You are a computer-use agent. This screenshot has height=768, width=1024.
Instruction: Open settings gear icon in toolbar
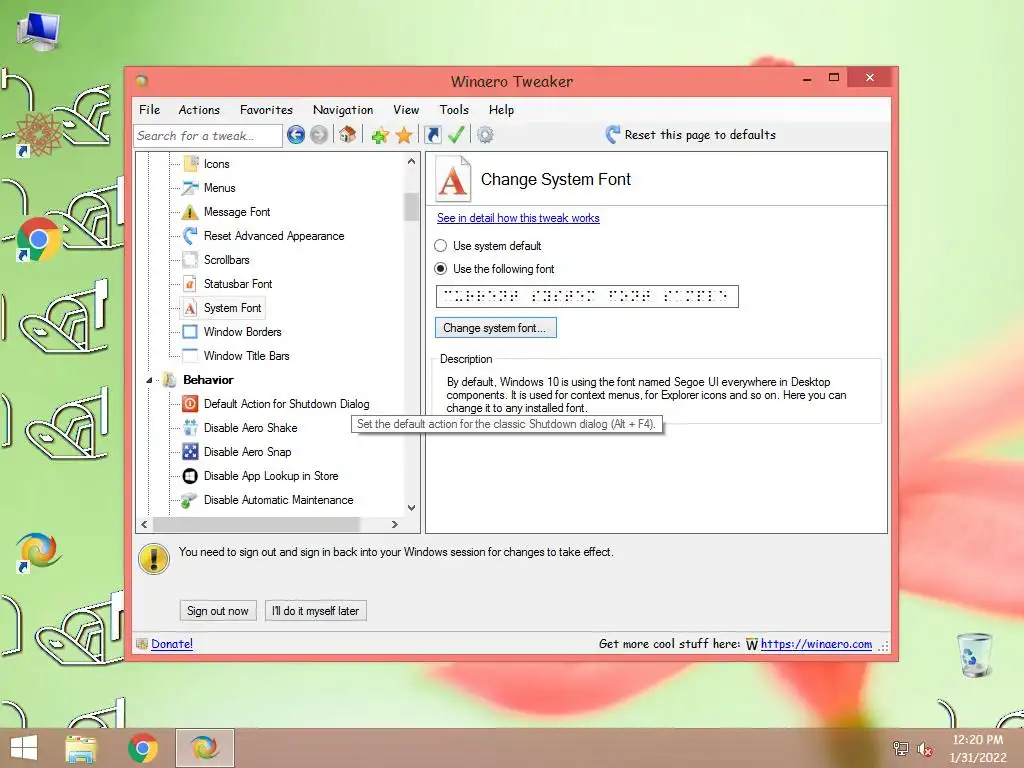point(485,135)
